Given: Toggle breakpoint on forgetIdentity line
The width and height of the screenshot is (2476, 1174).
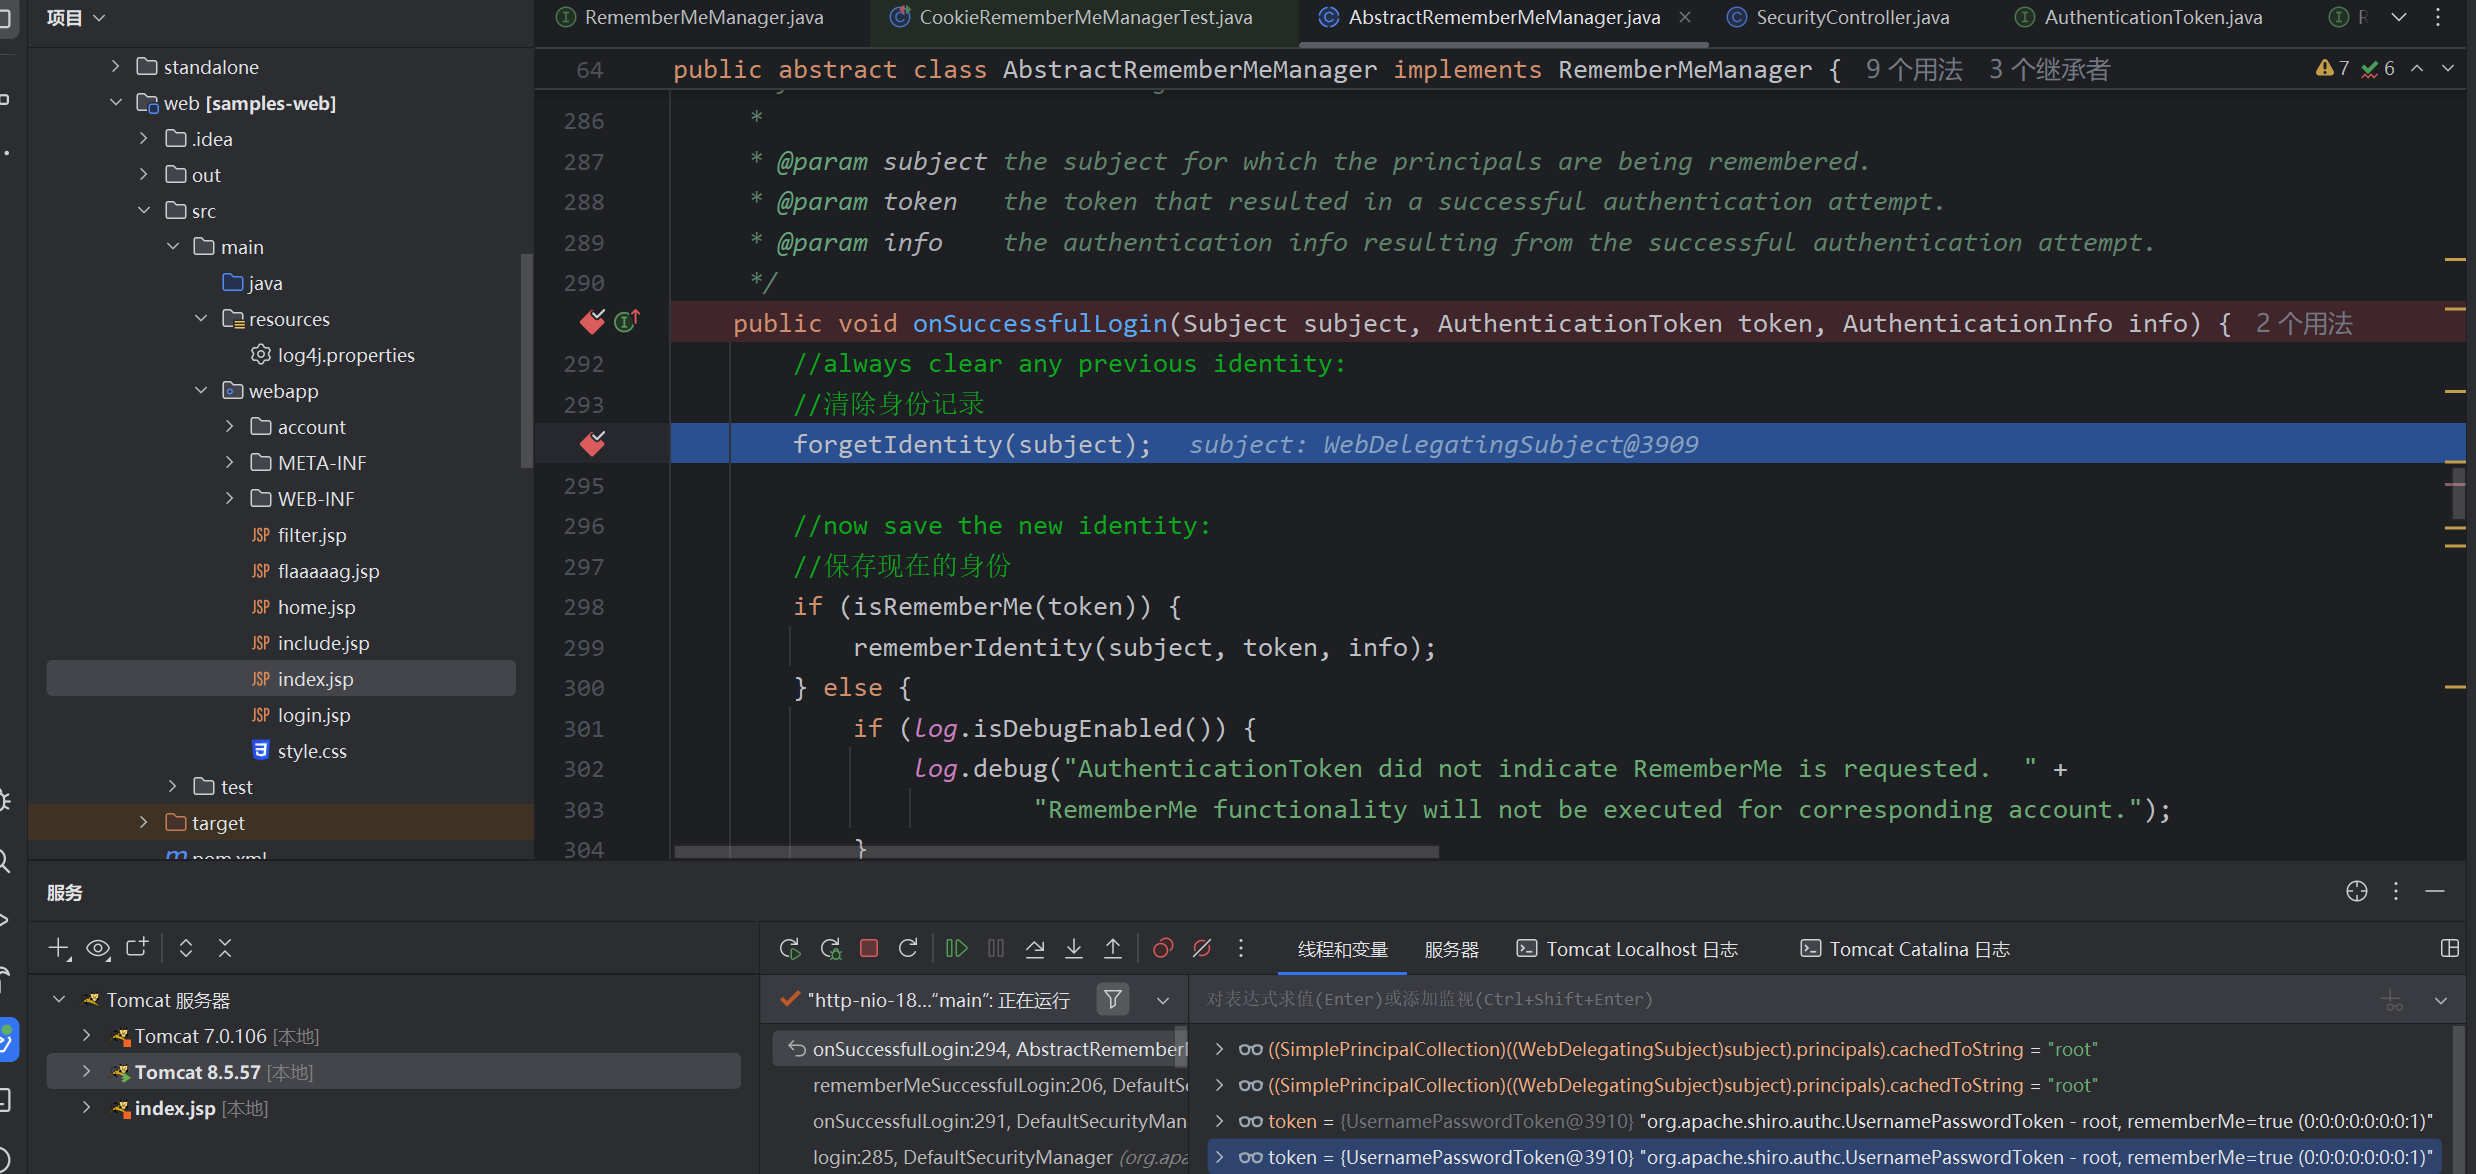Looking at the screenshot, I should tap(592, 444).
